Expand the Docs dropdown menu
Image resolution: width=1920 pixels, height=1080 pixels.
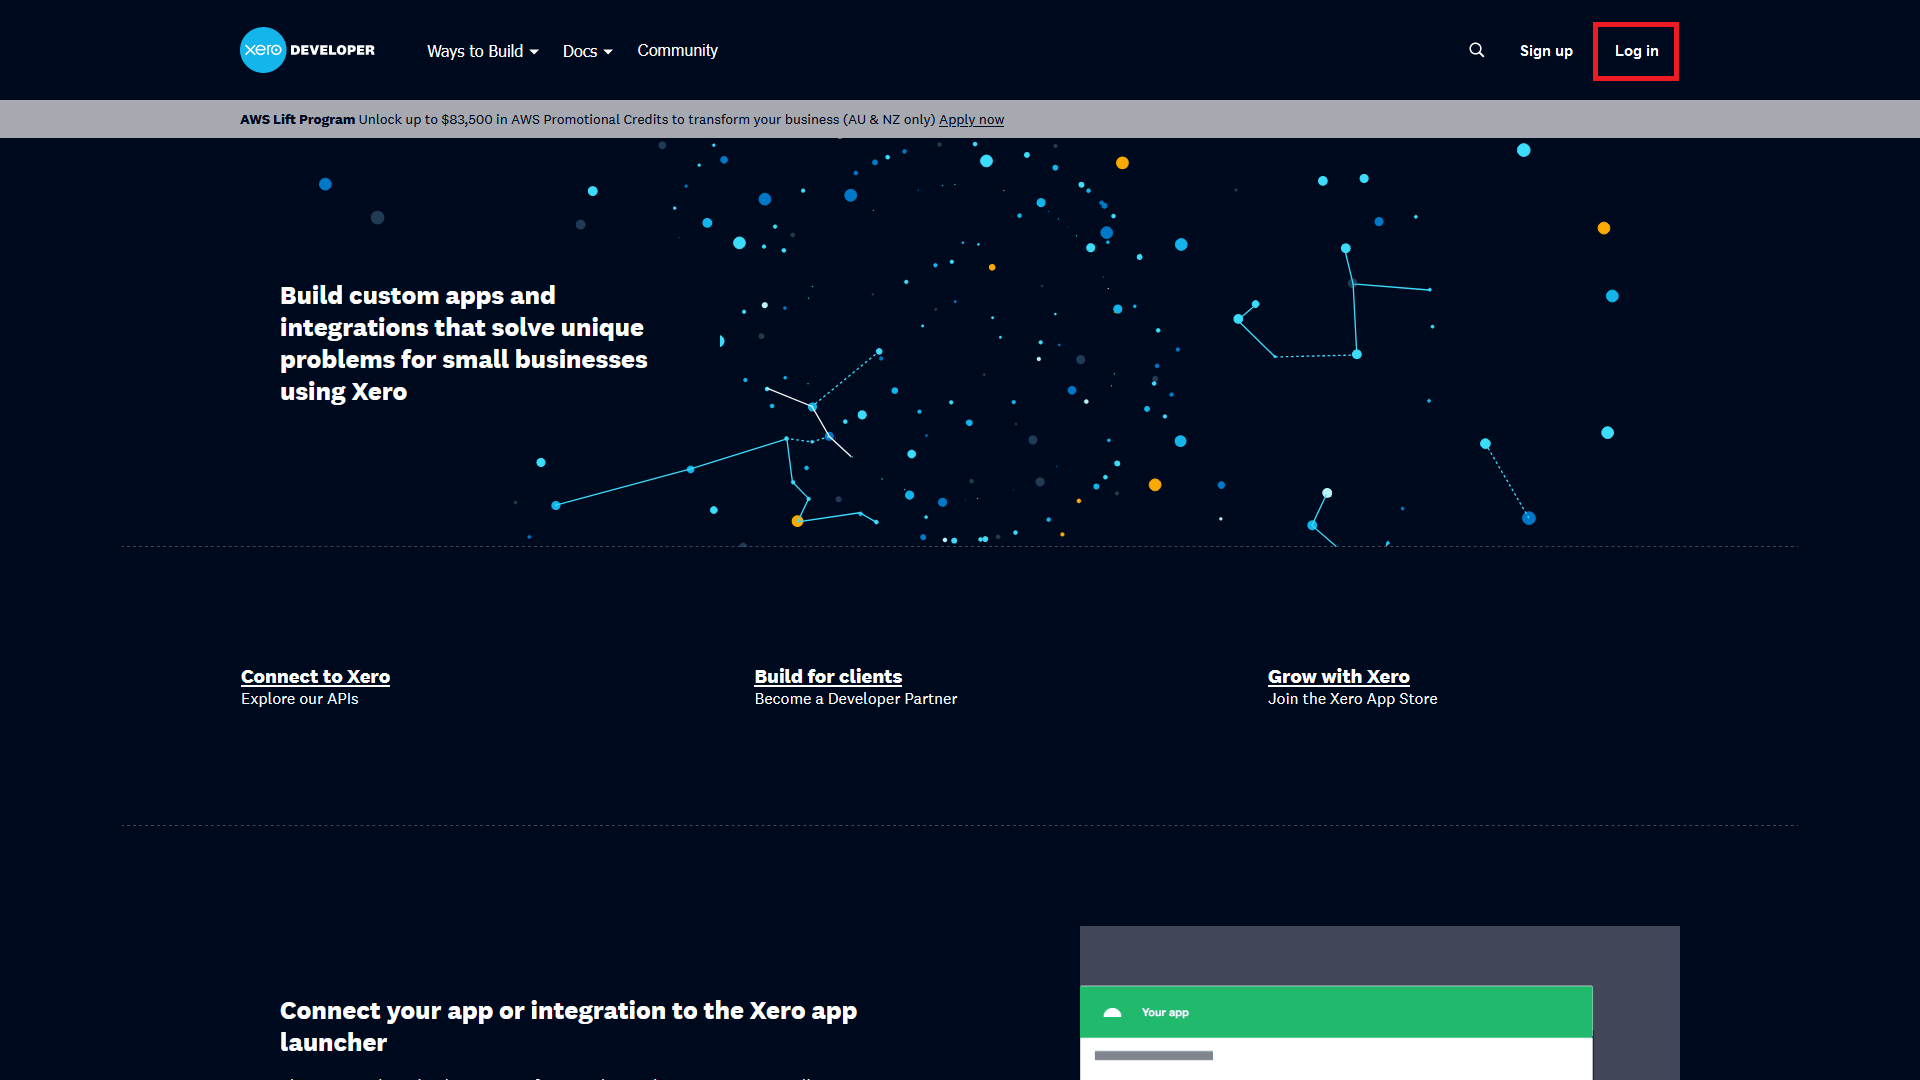pos(587,51)
